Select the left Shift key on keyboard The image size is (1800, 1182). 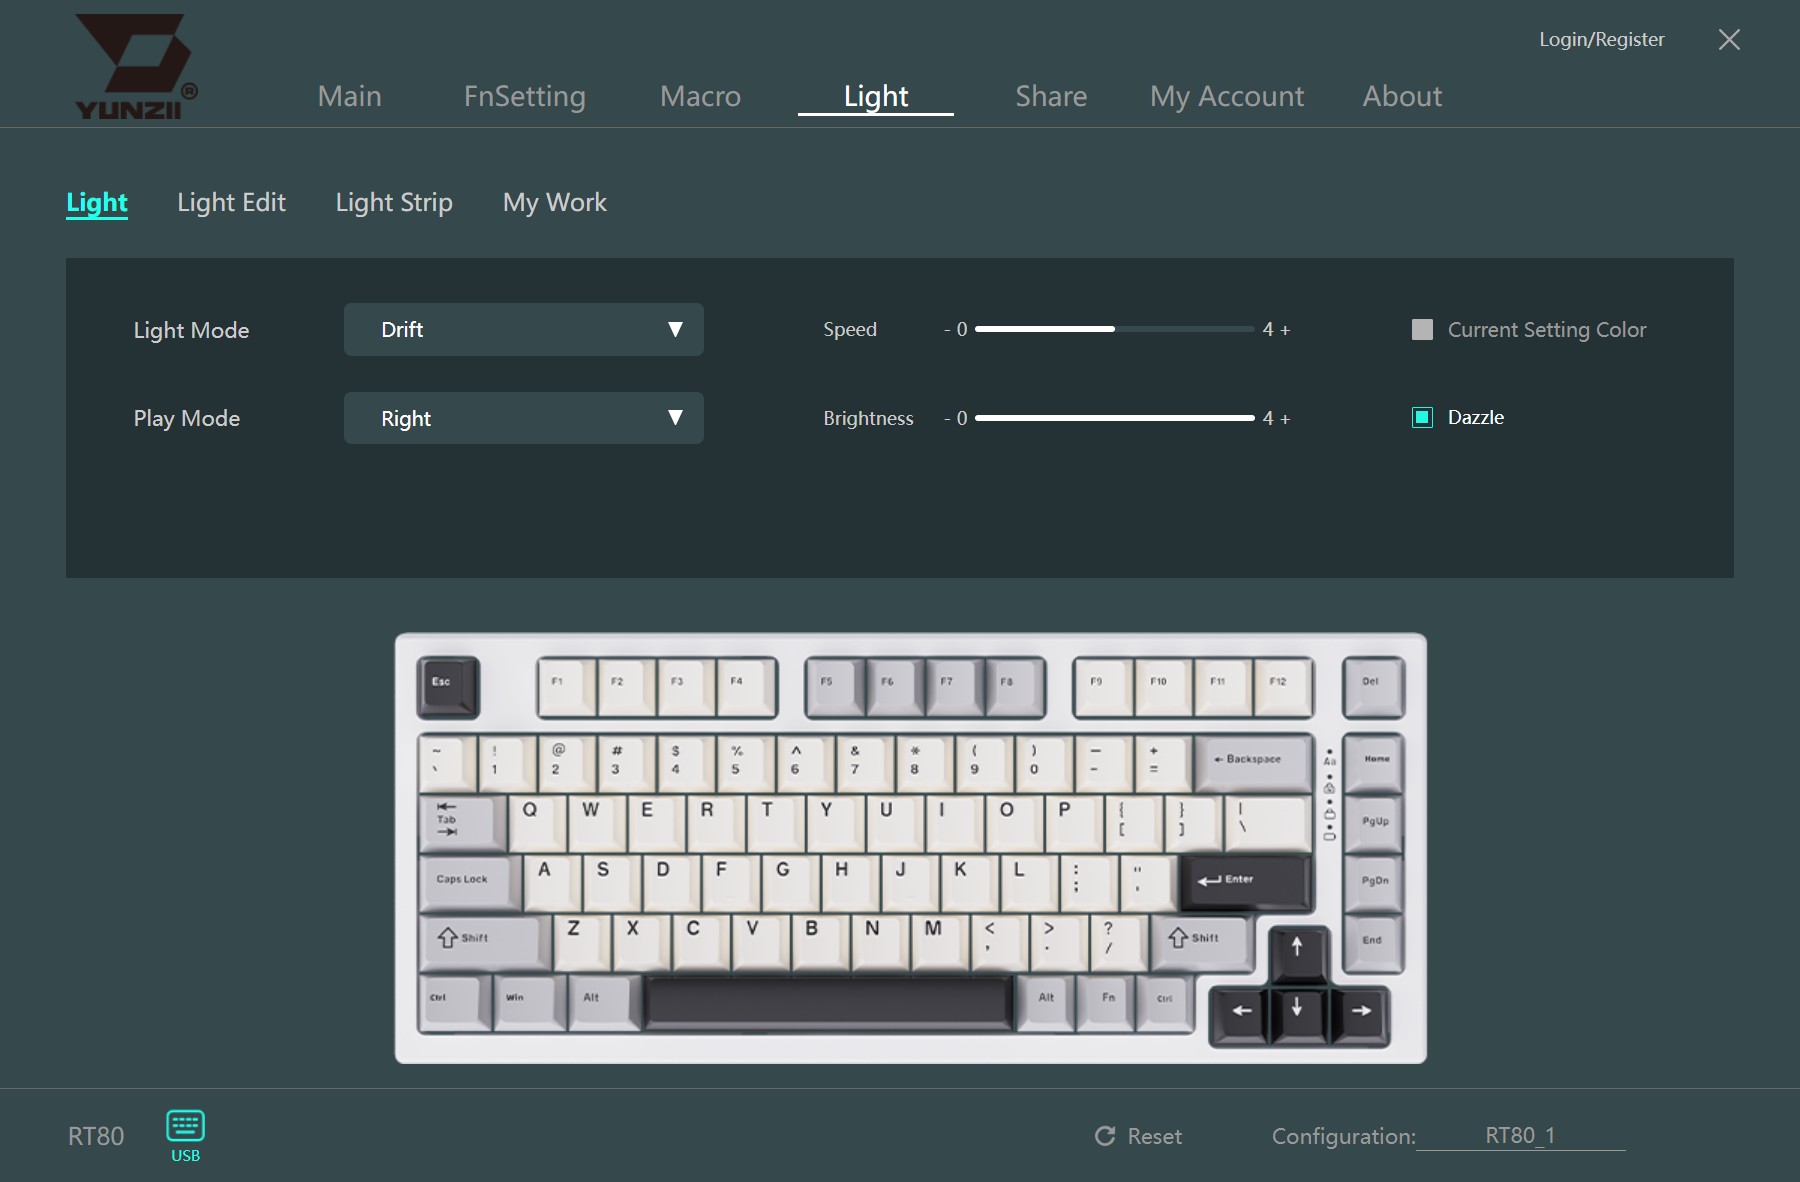(483, 942)
